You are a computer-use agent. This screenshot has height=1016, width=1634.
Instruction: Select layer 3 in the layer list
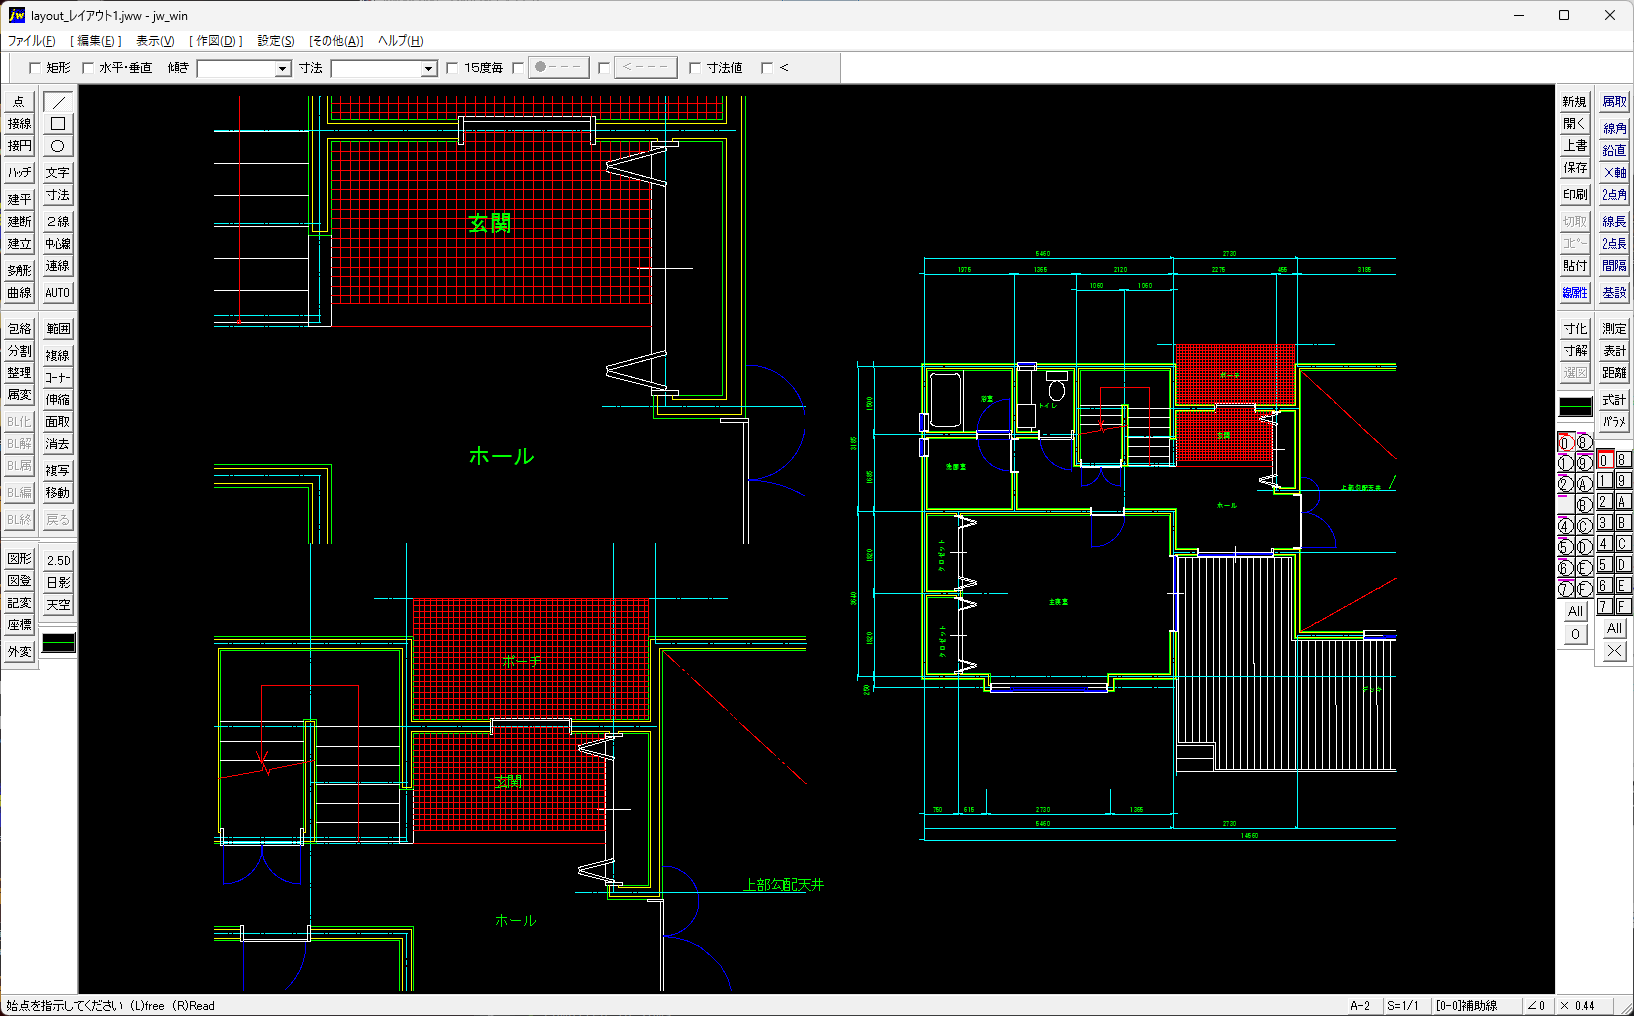click(x=1604, y=523)
